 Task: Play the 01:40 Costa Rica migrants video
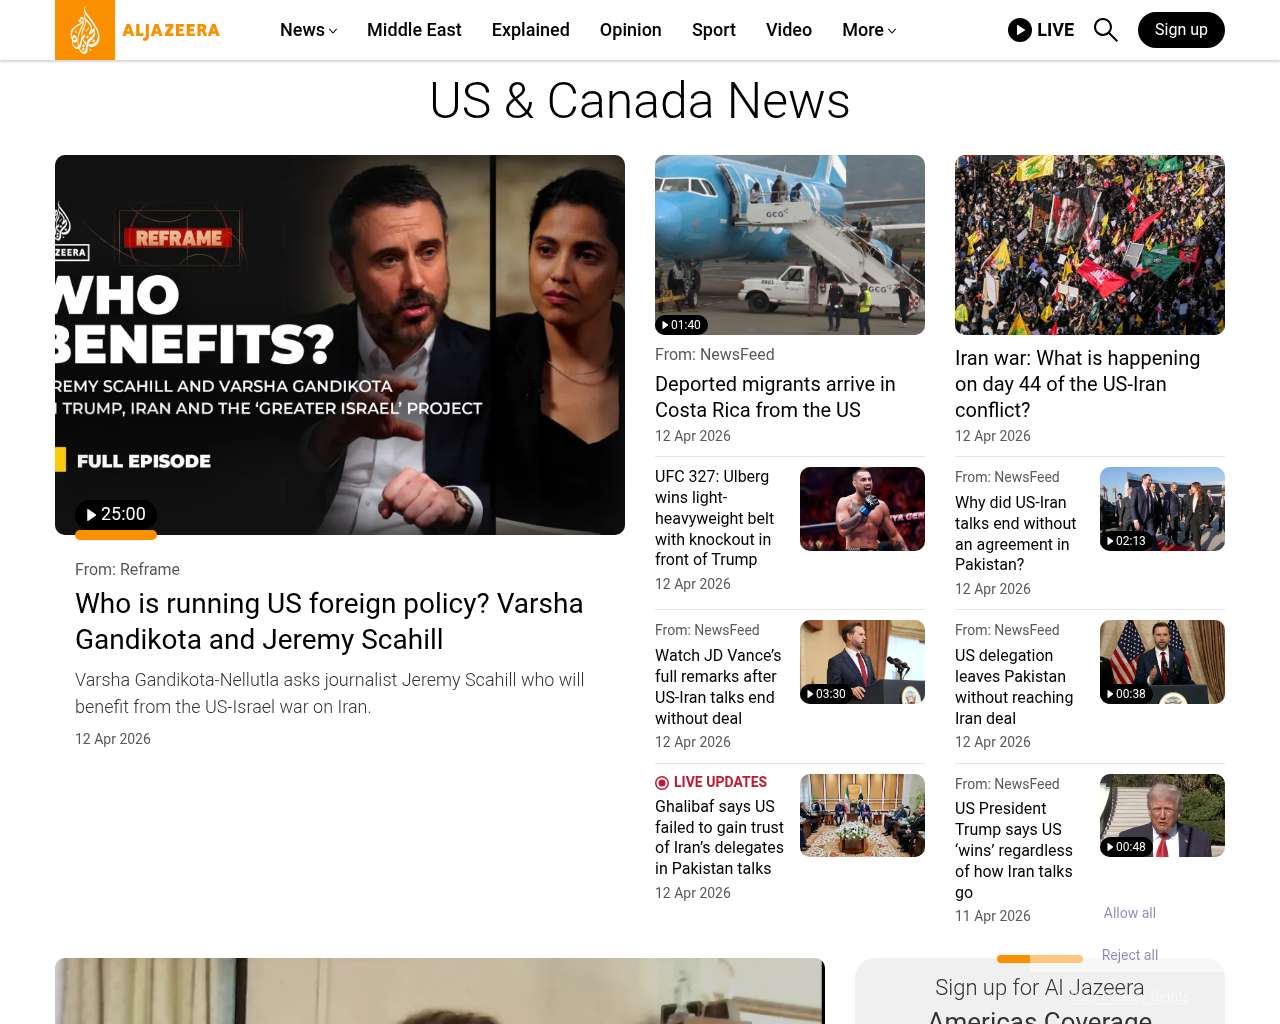[x=681, y=325]
